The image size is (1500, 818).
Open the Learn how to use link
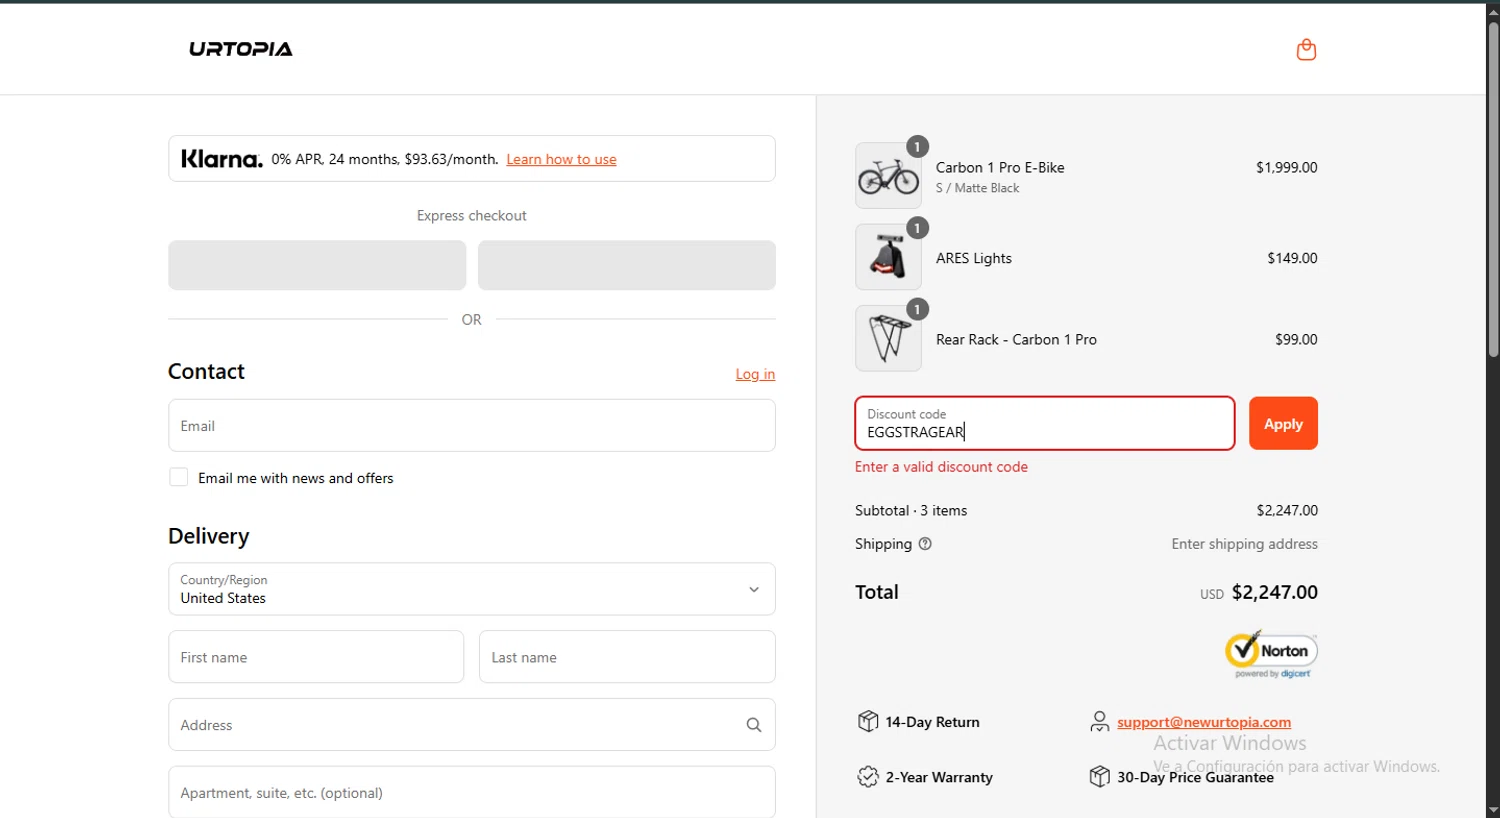click(x=561, y=159)
